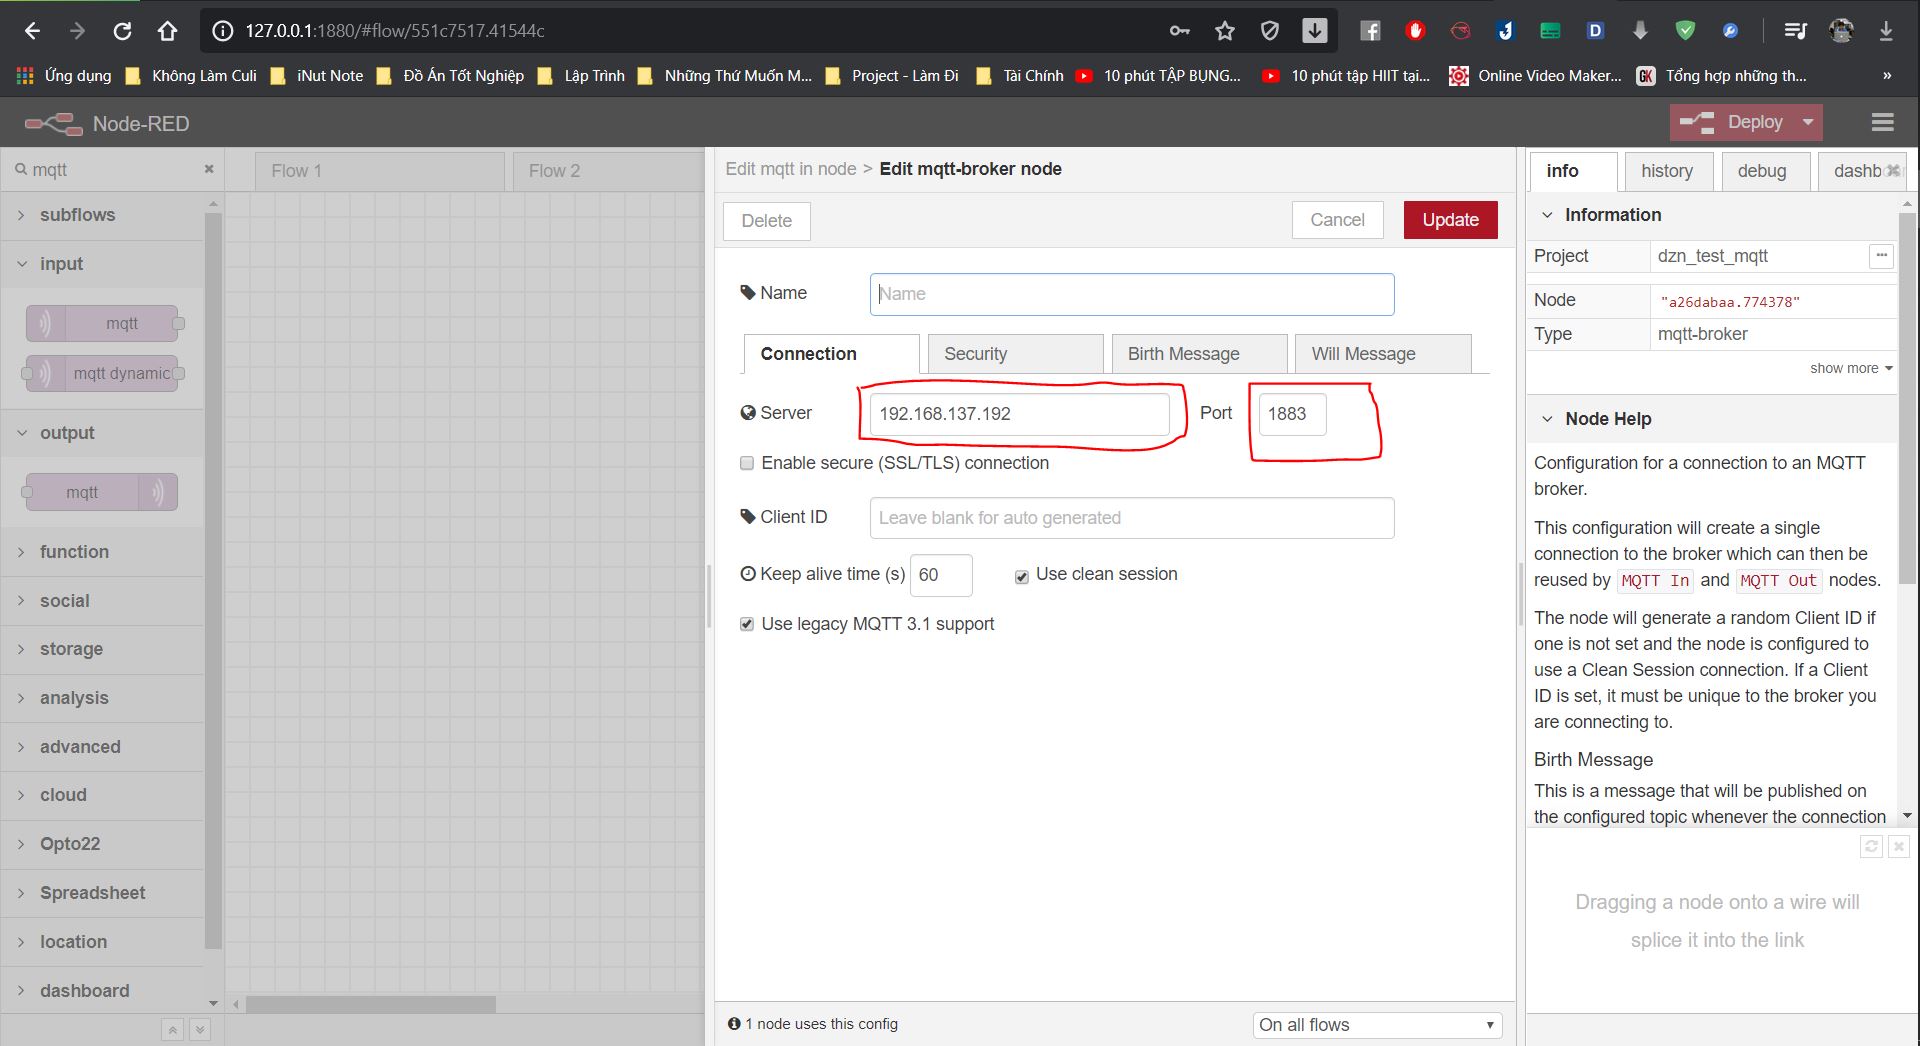The height and width of the screenshot is (1046, 1920).
Task: Collapse the output palette category
Action: point(102,433)
